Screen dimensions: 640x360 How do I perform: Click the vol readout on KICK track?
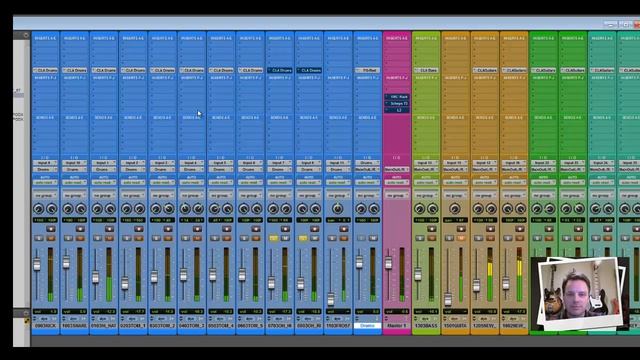pos(45,311)
